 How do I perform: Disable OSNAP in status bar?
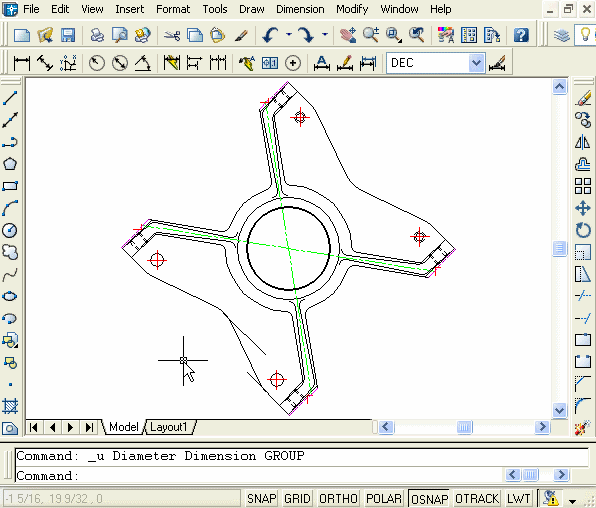click(429, 498)
